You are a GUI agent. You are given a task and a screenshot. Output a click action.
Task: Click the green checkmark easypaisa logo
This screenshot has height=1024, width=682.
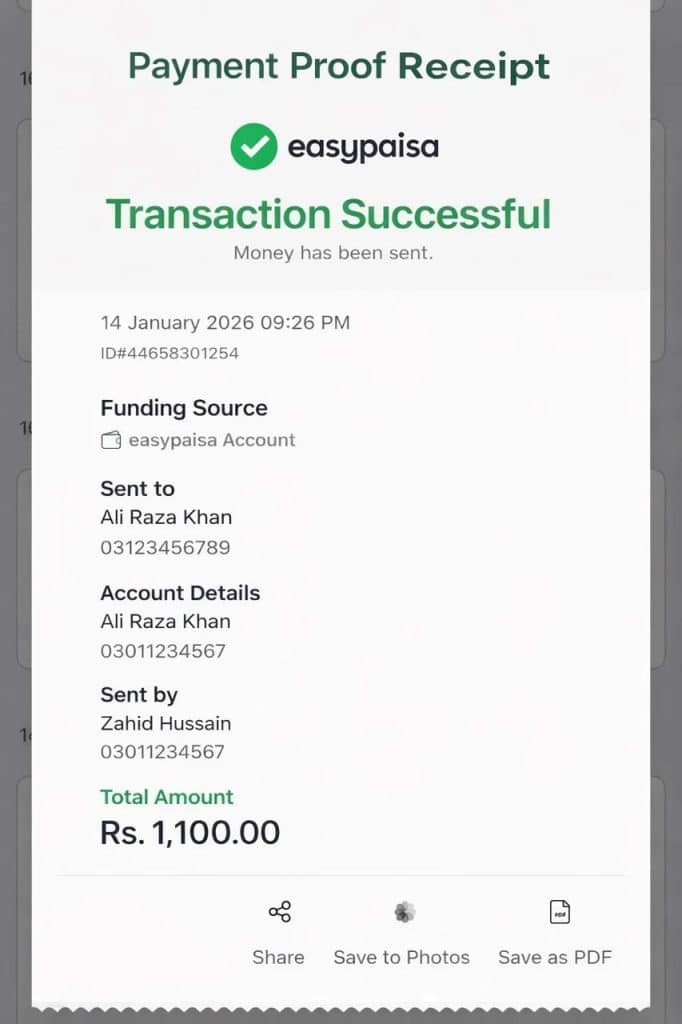coord(254,147)
